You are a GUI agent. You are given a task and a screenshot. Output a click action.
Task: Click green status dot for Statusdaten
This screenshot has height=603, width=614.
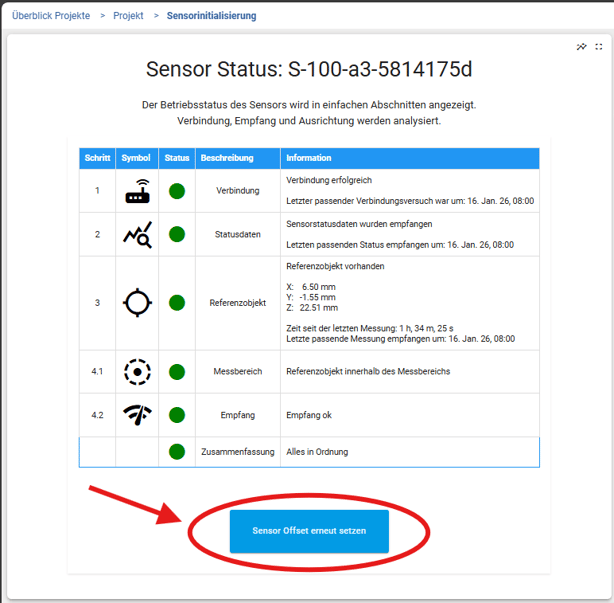pos(177,235)
